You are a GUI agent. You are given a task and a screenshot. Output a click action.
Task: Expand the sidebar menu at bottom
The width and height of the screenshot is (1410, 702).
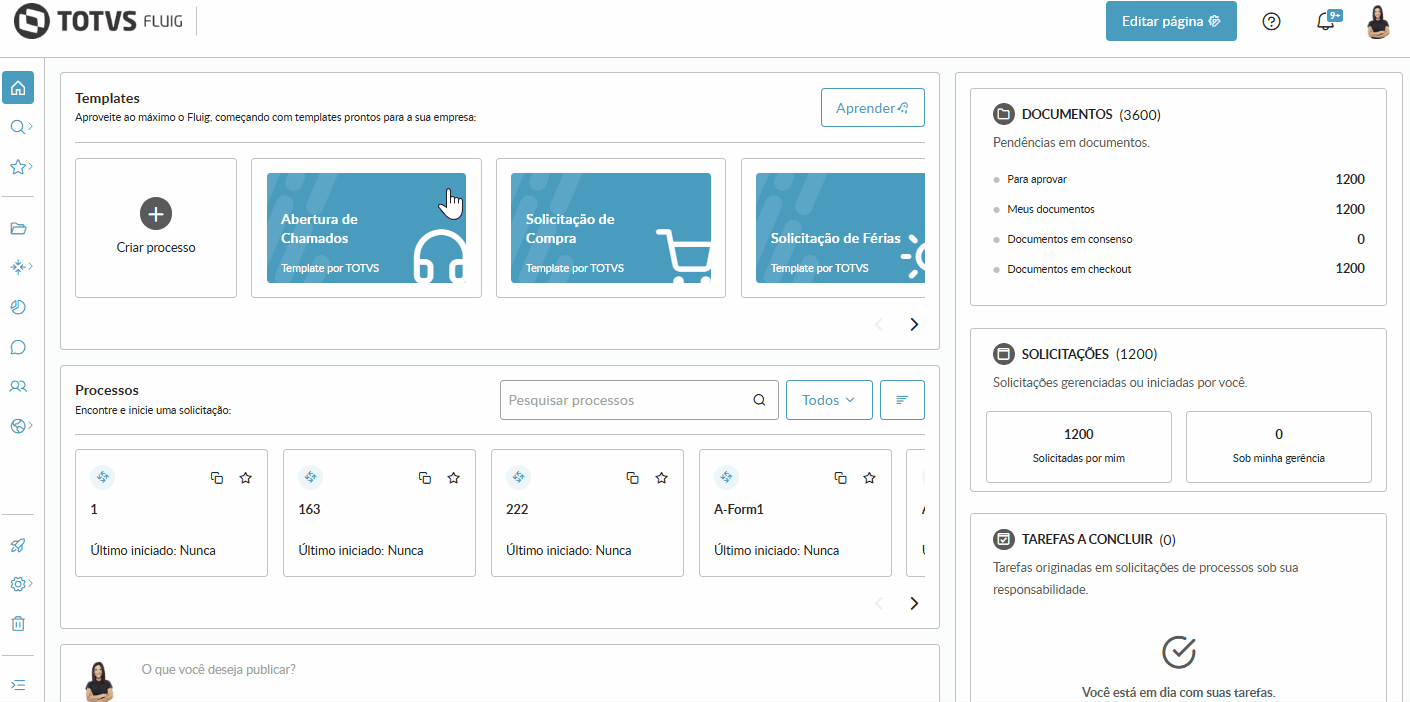point(18,685)
